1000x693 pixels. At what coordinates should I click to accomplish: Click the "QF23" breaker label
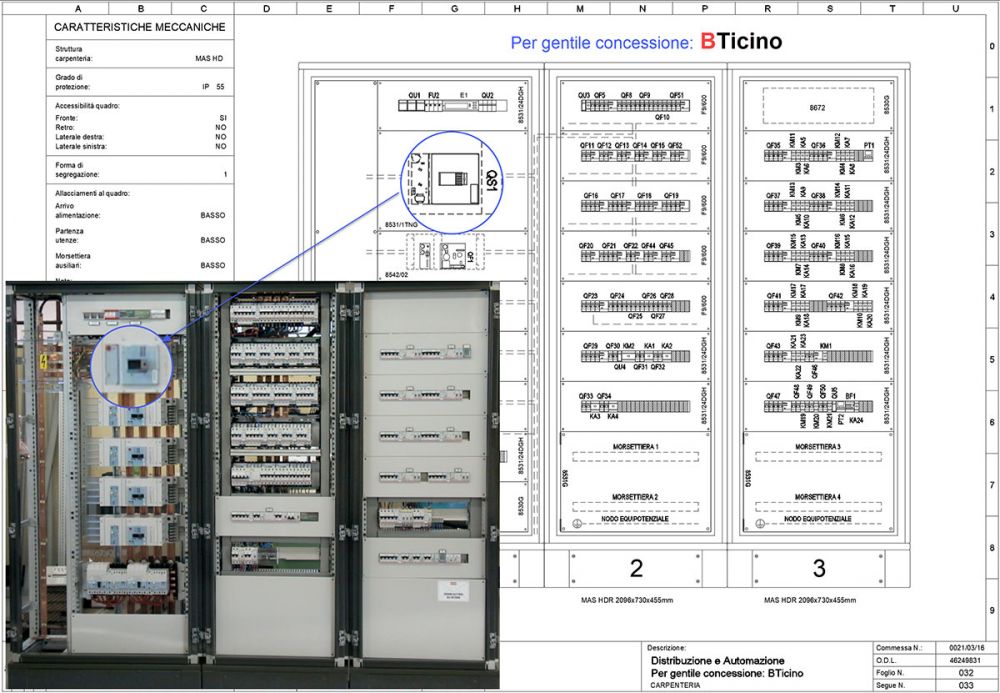(590, 296)
